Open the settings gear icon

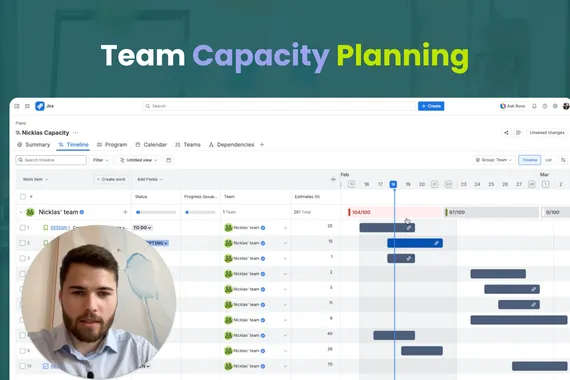pyautogui.click(x=555, y=106)
